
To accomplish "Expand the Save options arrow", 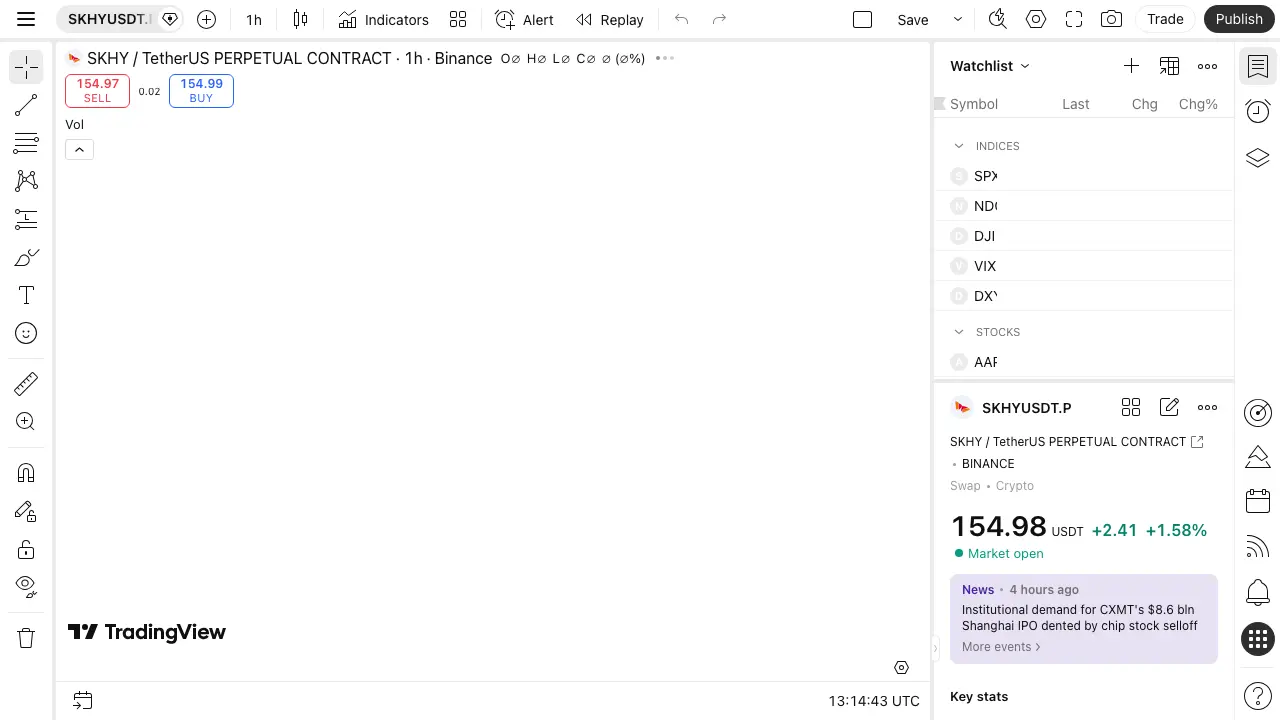I will [957, 19].
